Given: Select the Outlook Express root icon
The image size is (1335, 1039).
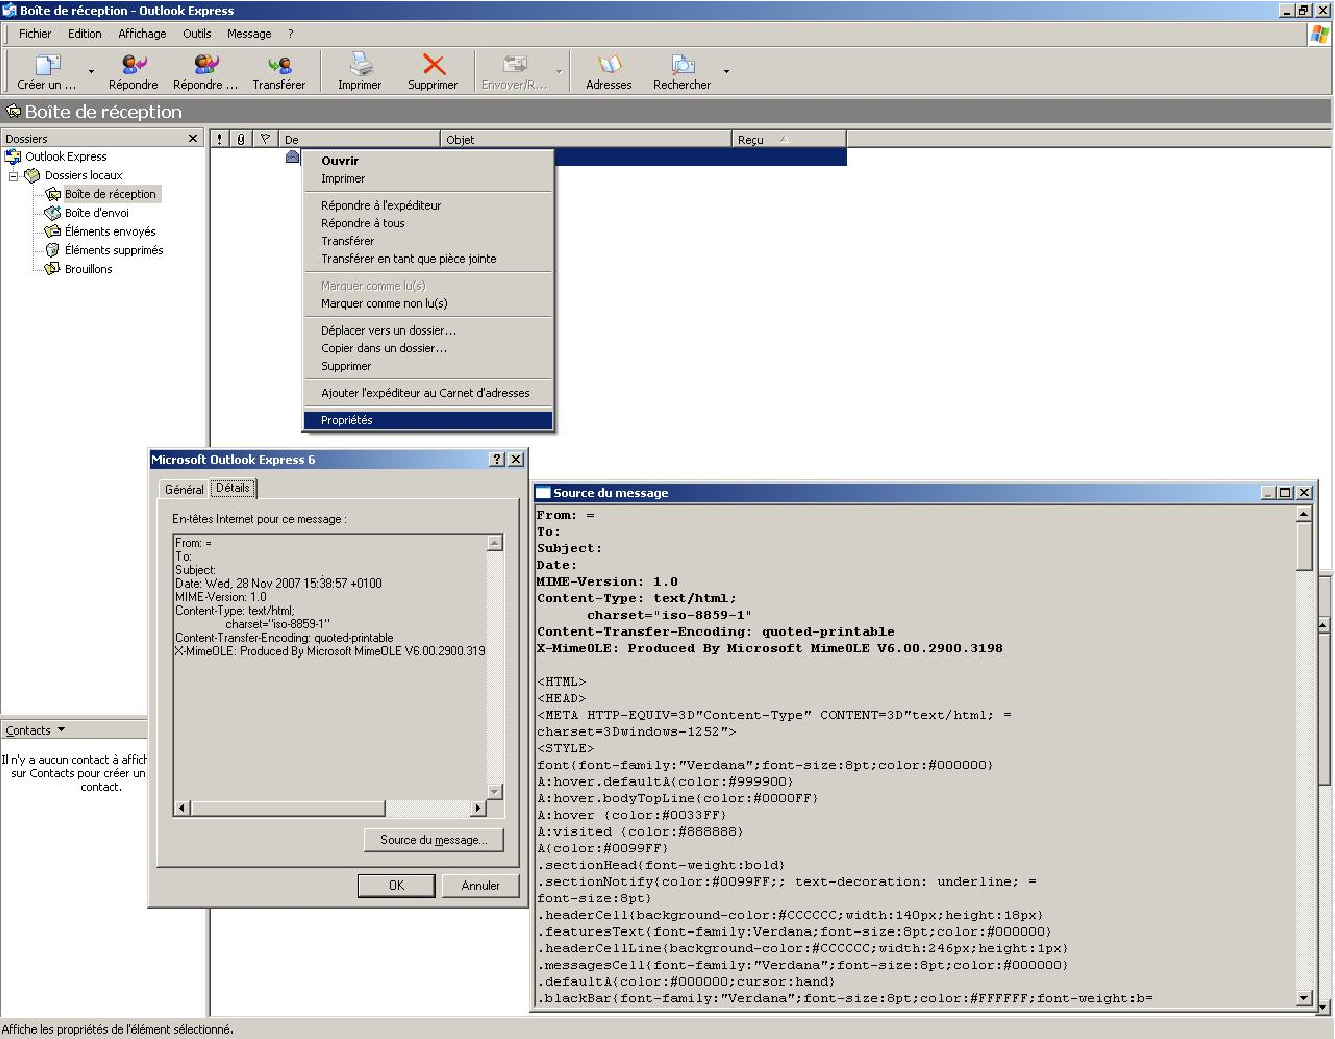Looking at the screenshot, I should pyautogui.click(x=13, y=157).
